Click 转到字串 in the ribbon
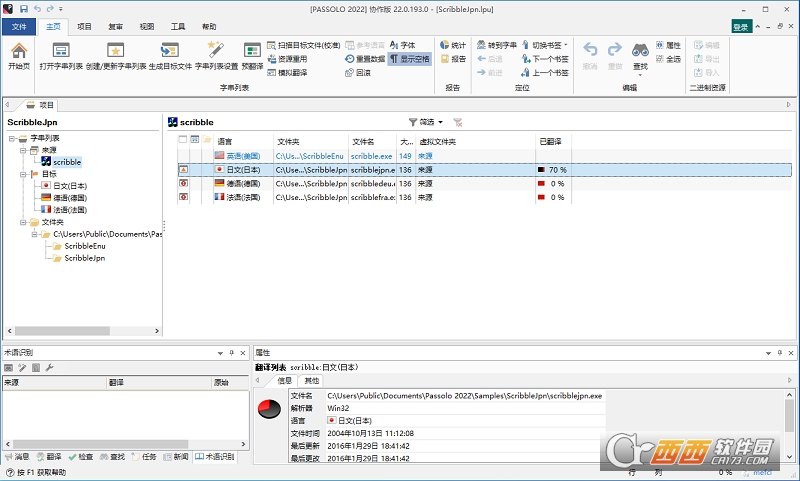The height and width of the screenshot is (481, 800). click(x=496, y=45)
